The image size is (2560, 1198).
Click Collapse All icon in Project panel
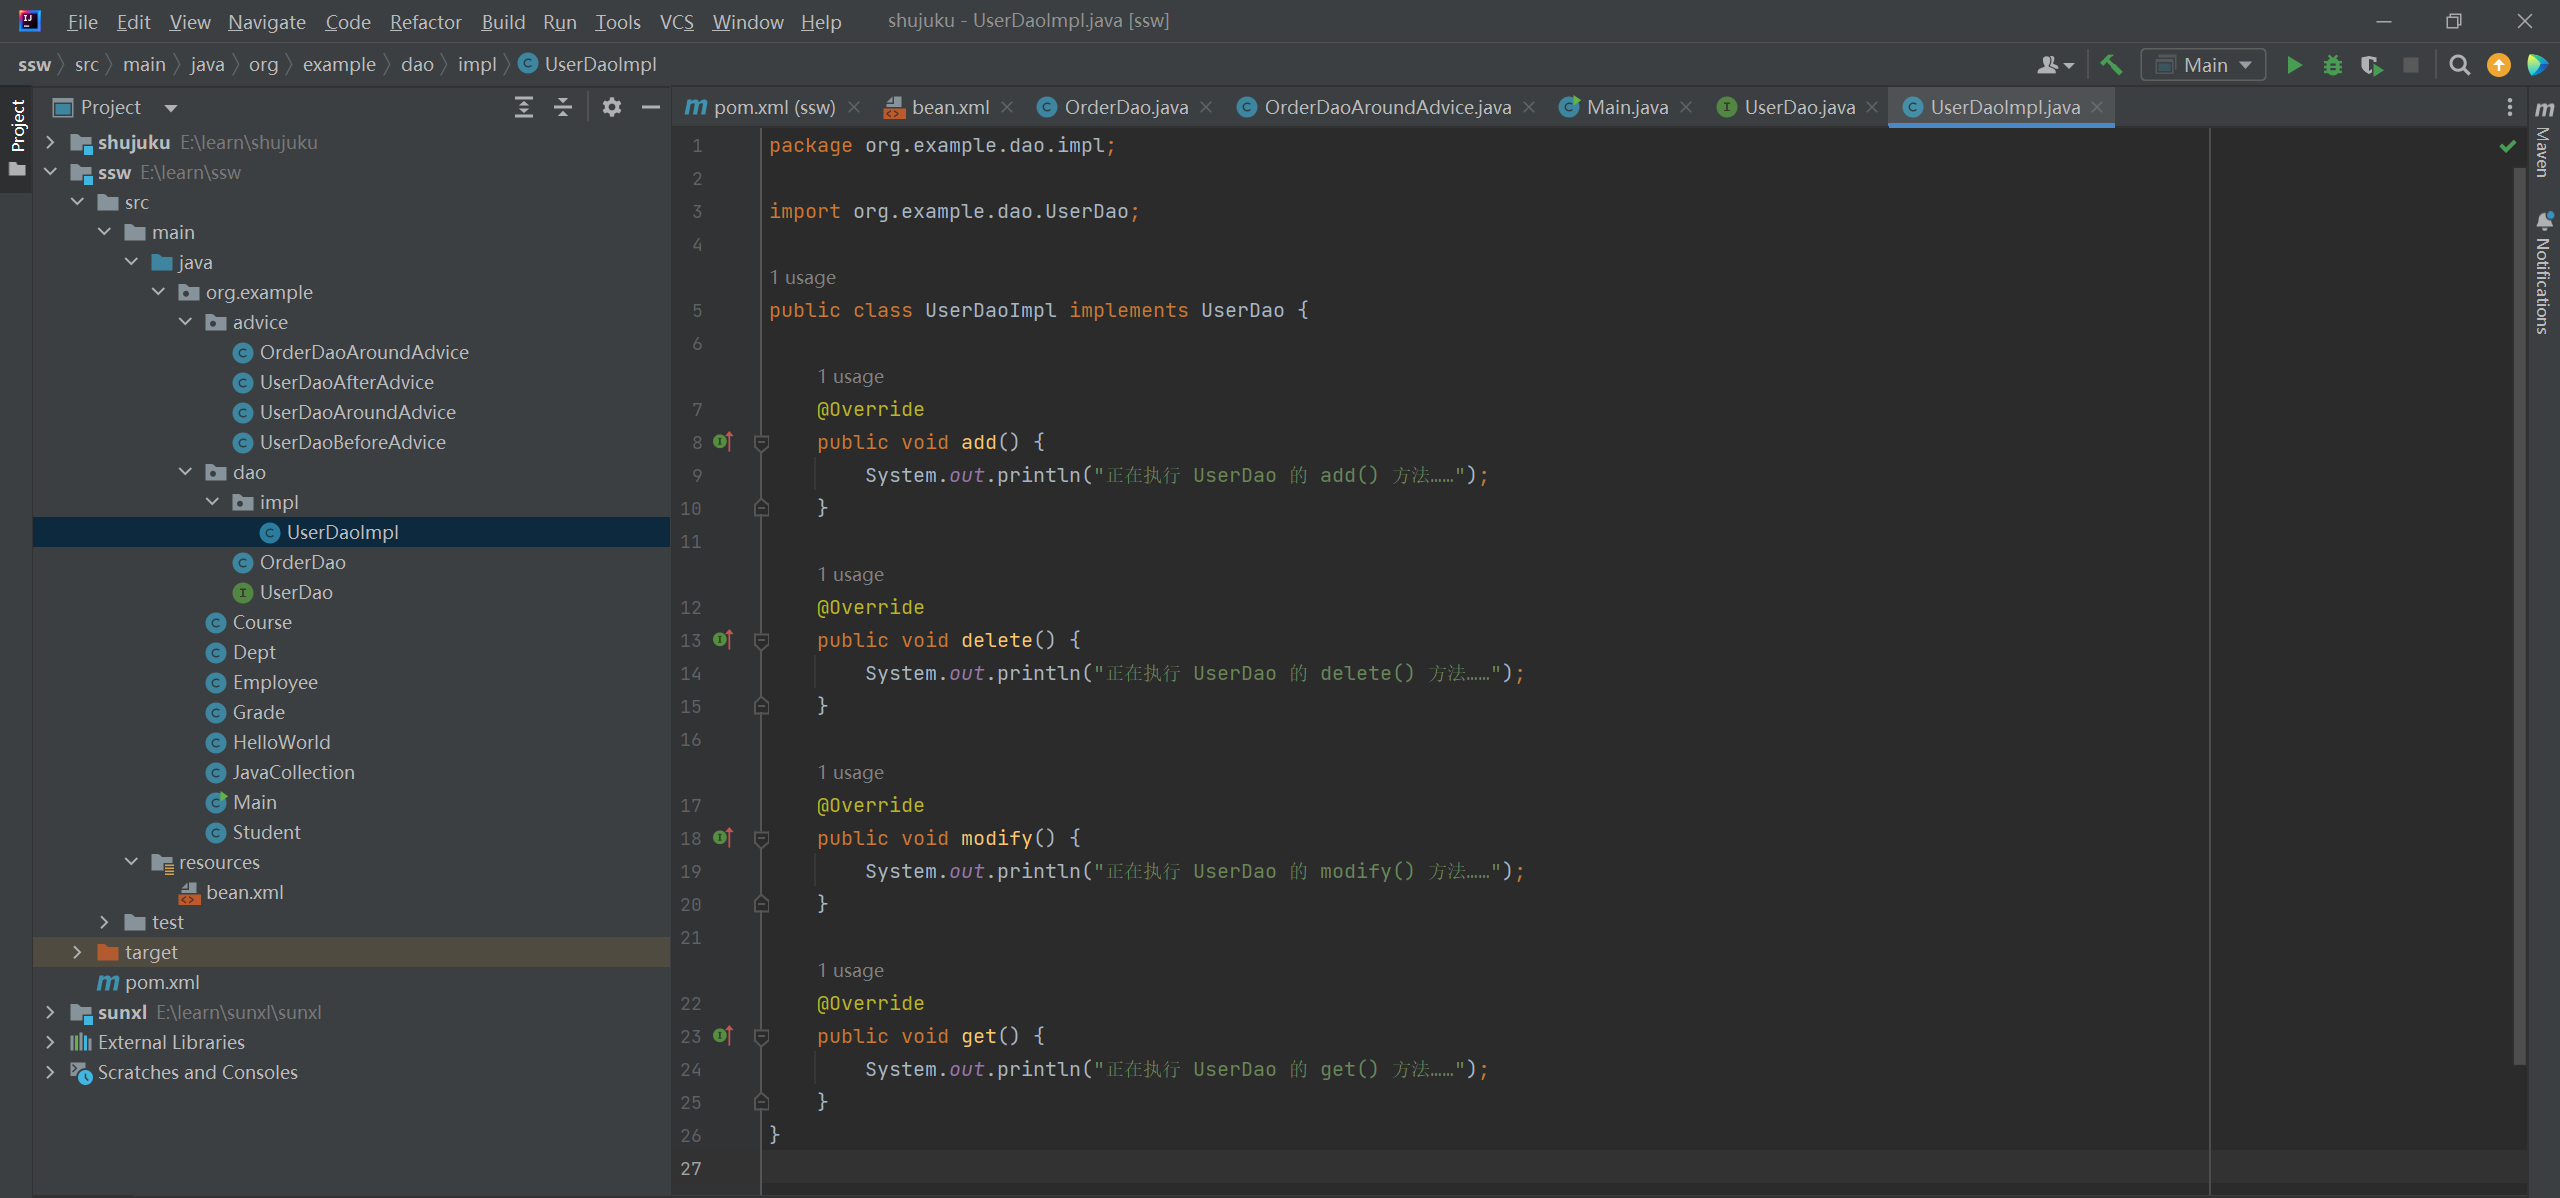(x=563, y=107)
